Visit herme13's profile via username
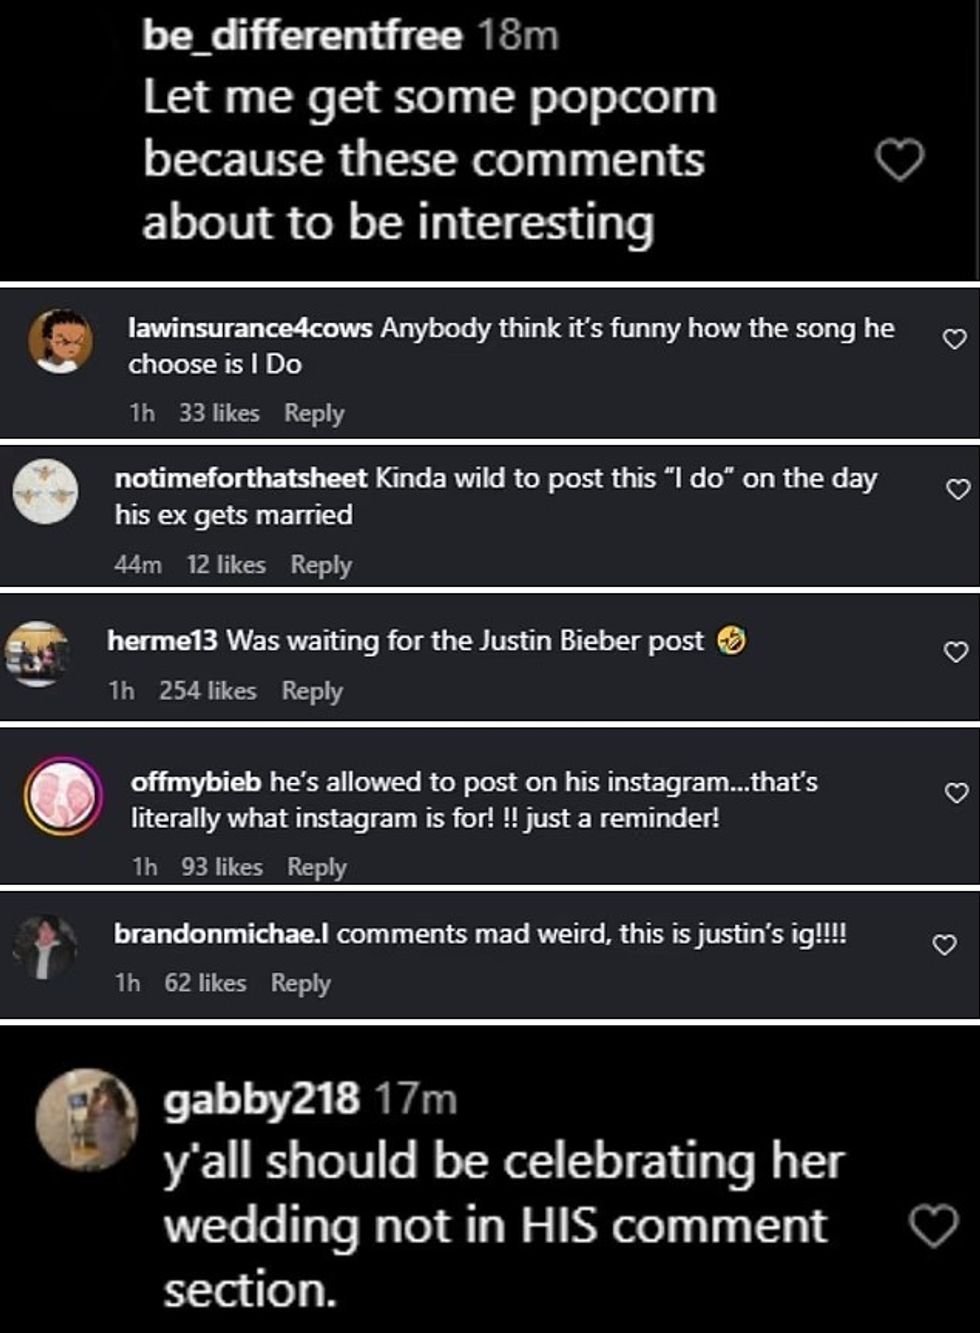 [x=161, y=641]
